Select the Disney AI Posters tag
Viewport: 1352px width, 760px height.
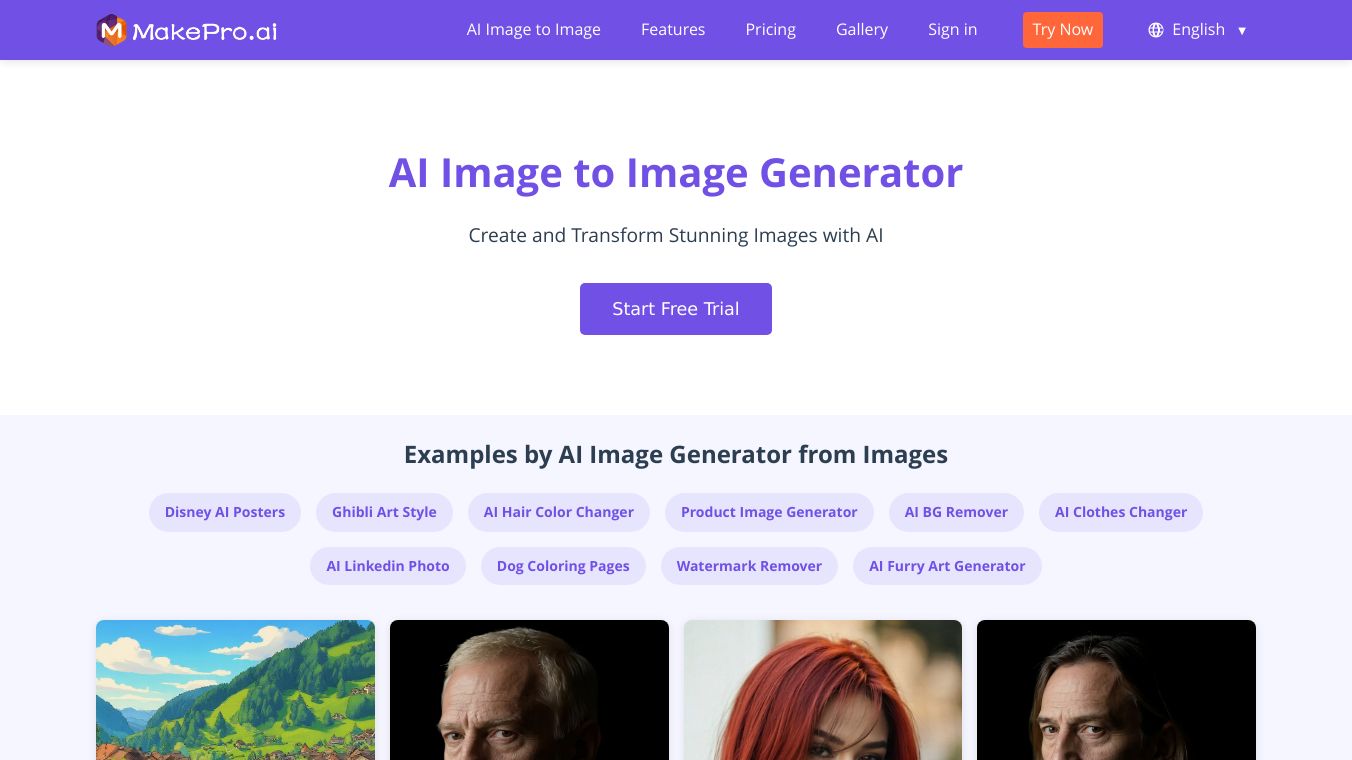coord(225,512)
